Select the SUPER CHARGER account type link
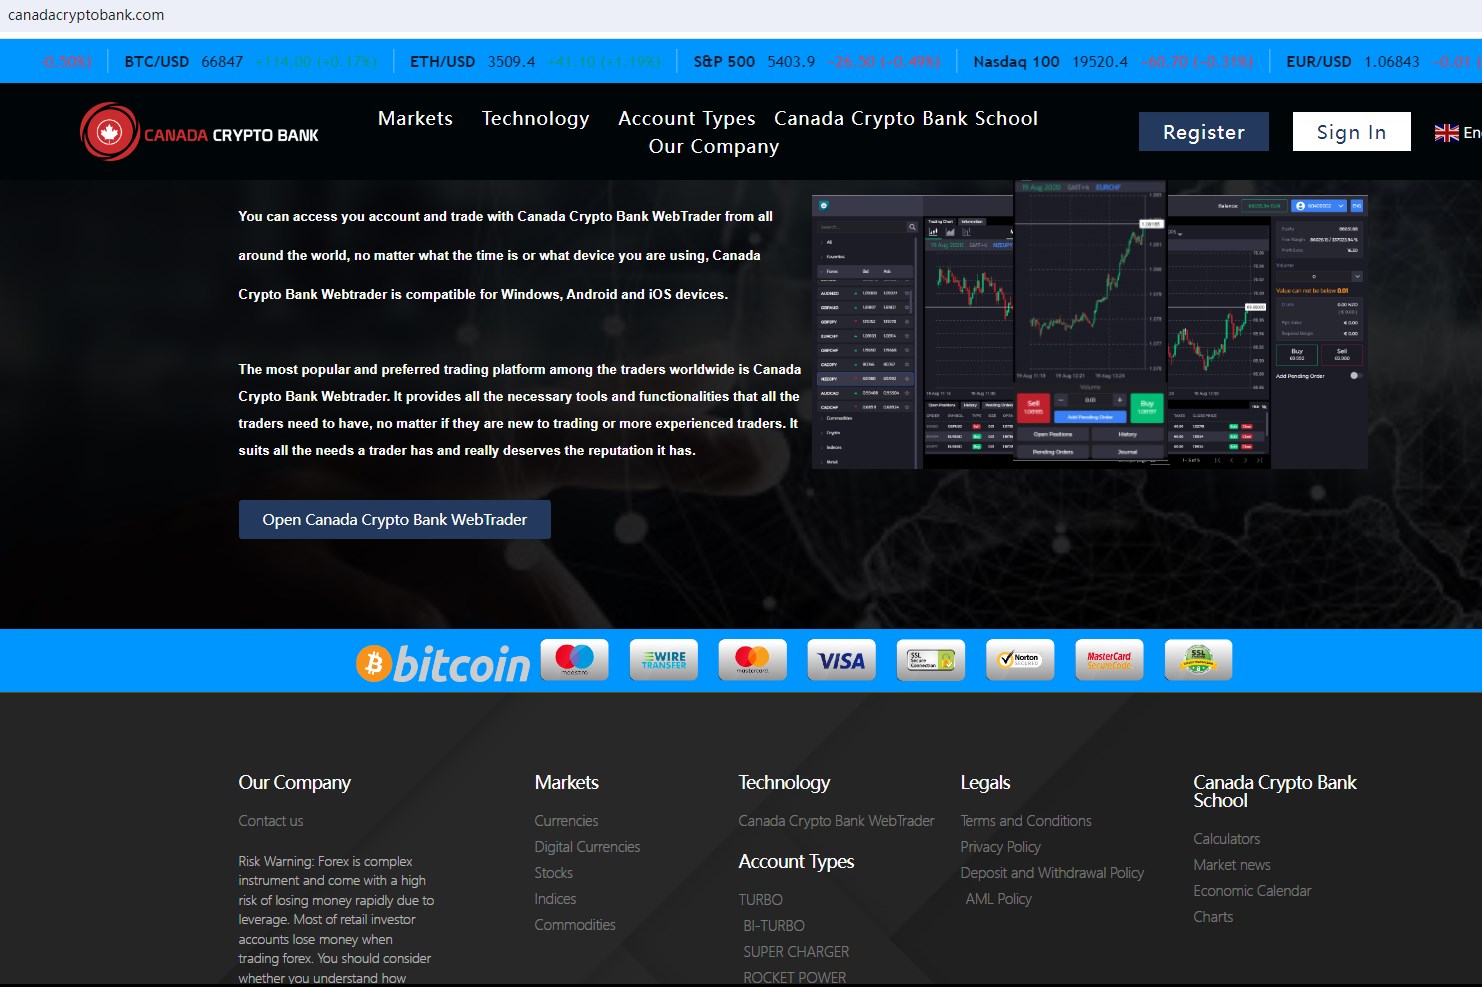 coord(796,952)
